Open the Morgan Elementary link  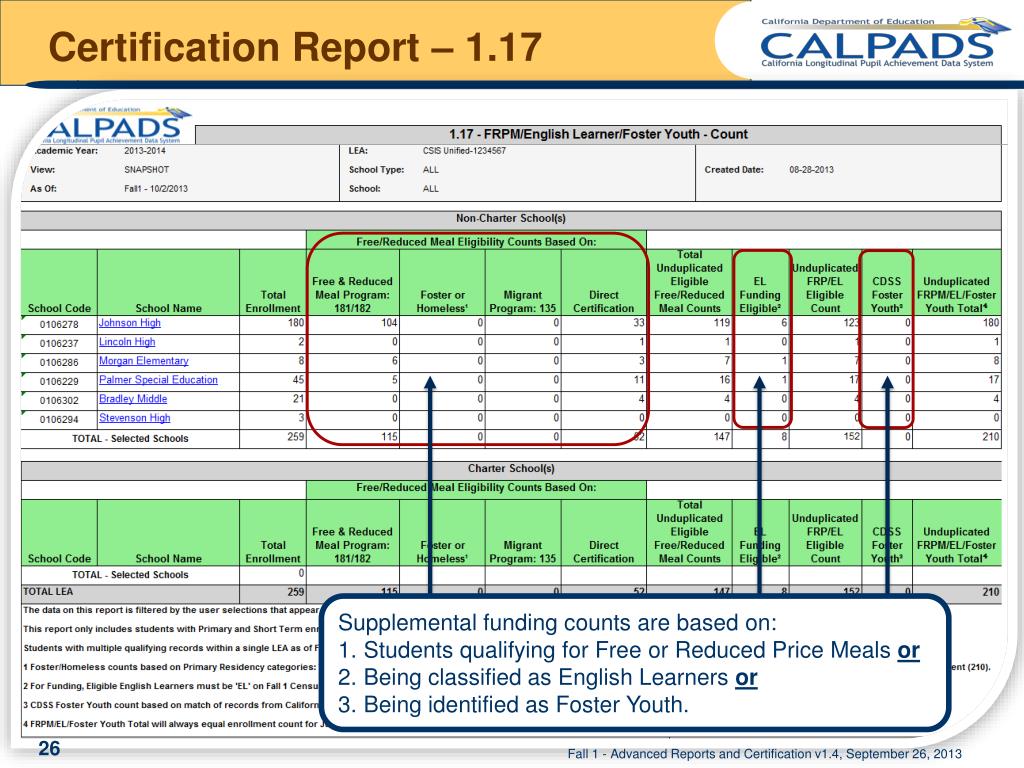click(144, 360)
